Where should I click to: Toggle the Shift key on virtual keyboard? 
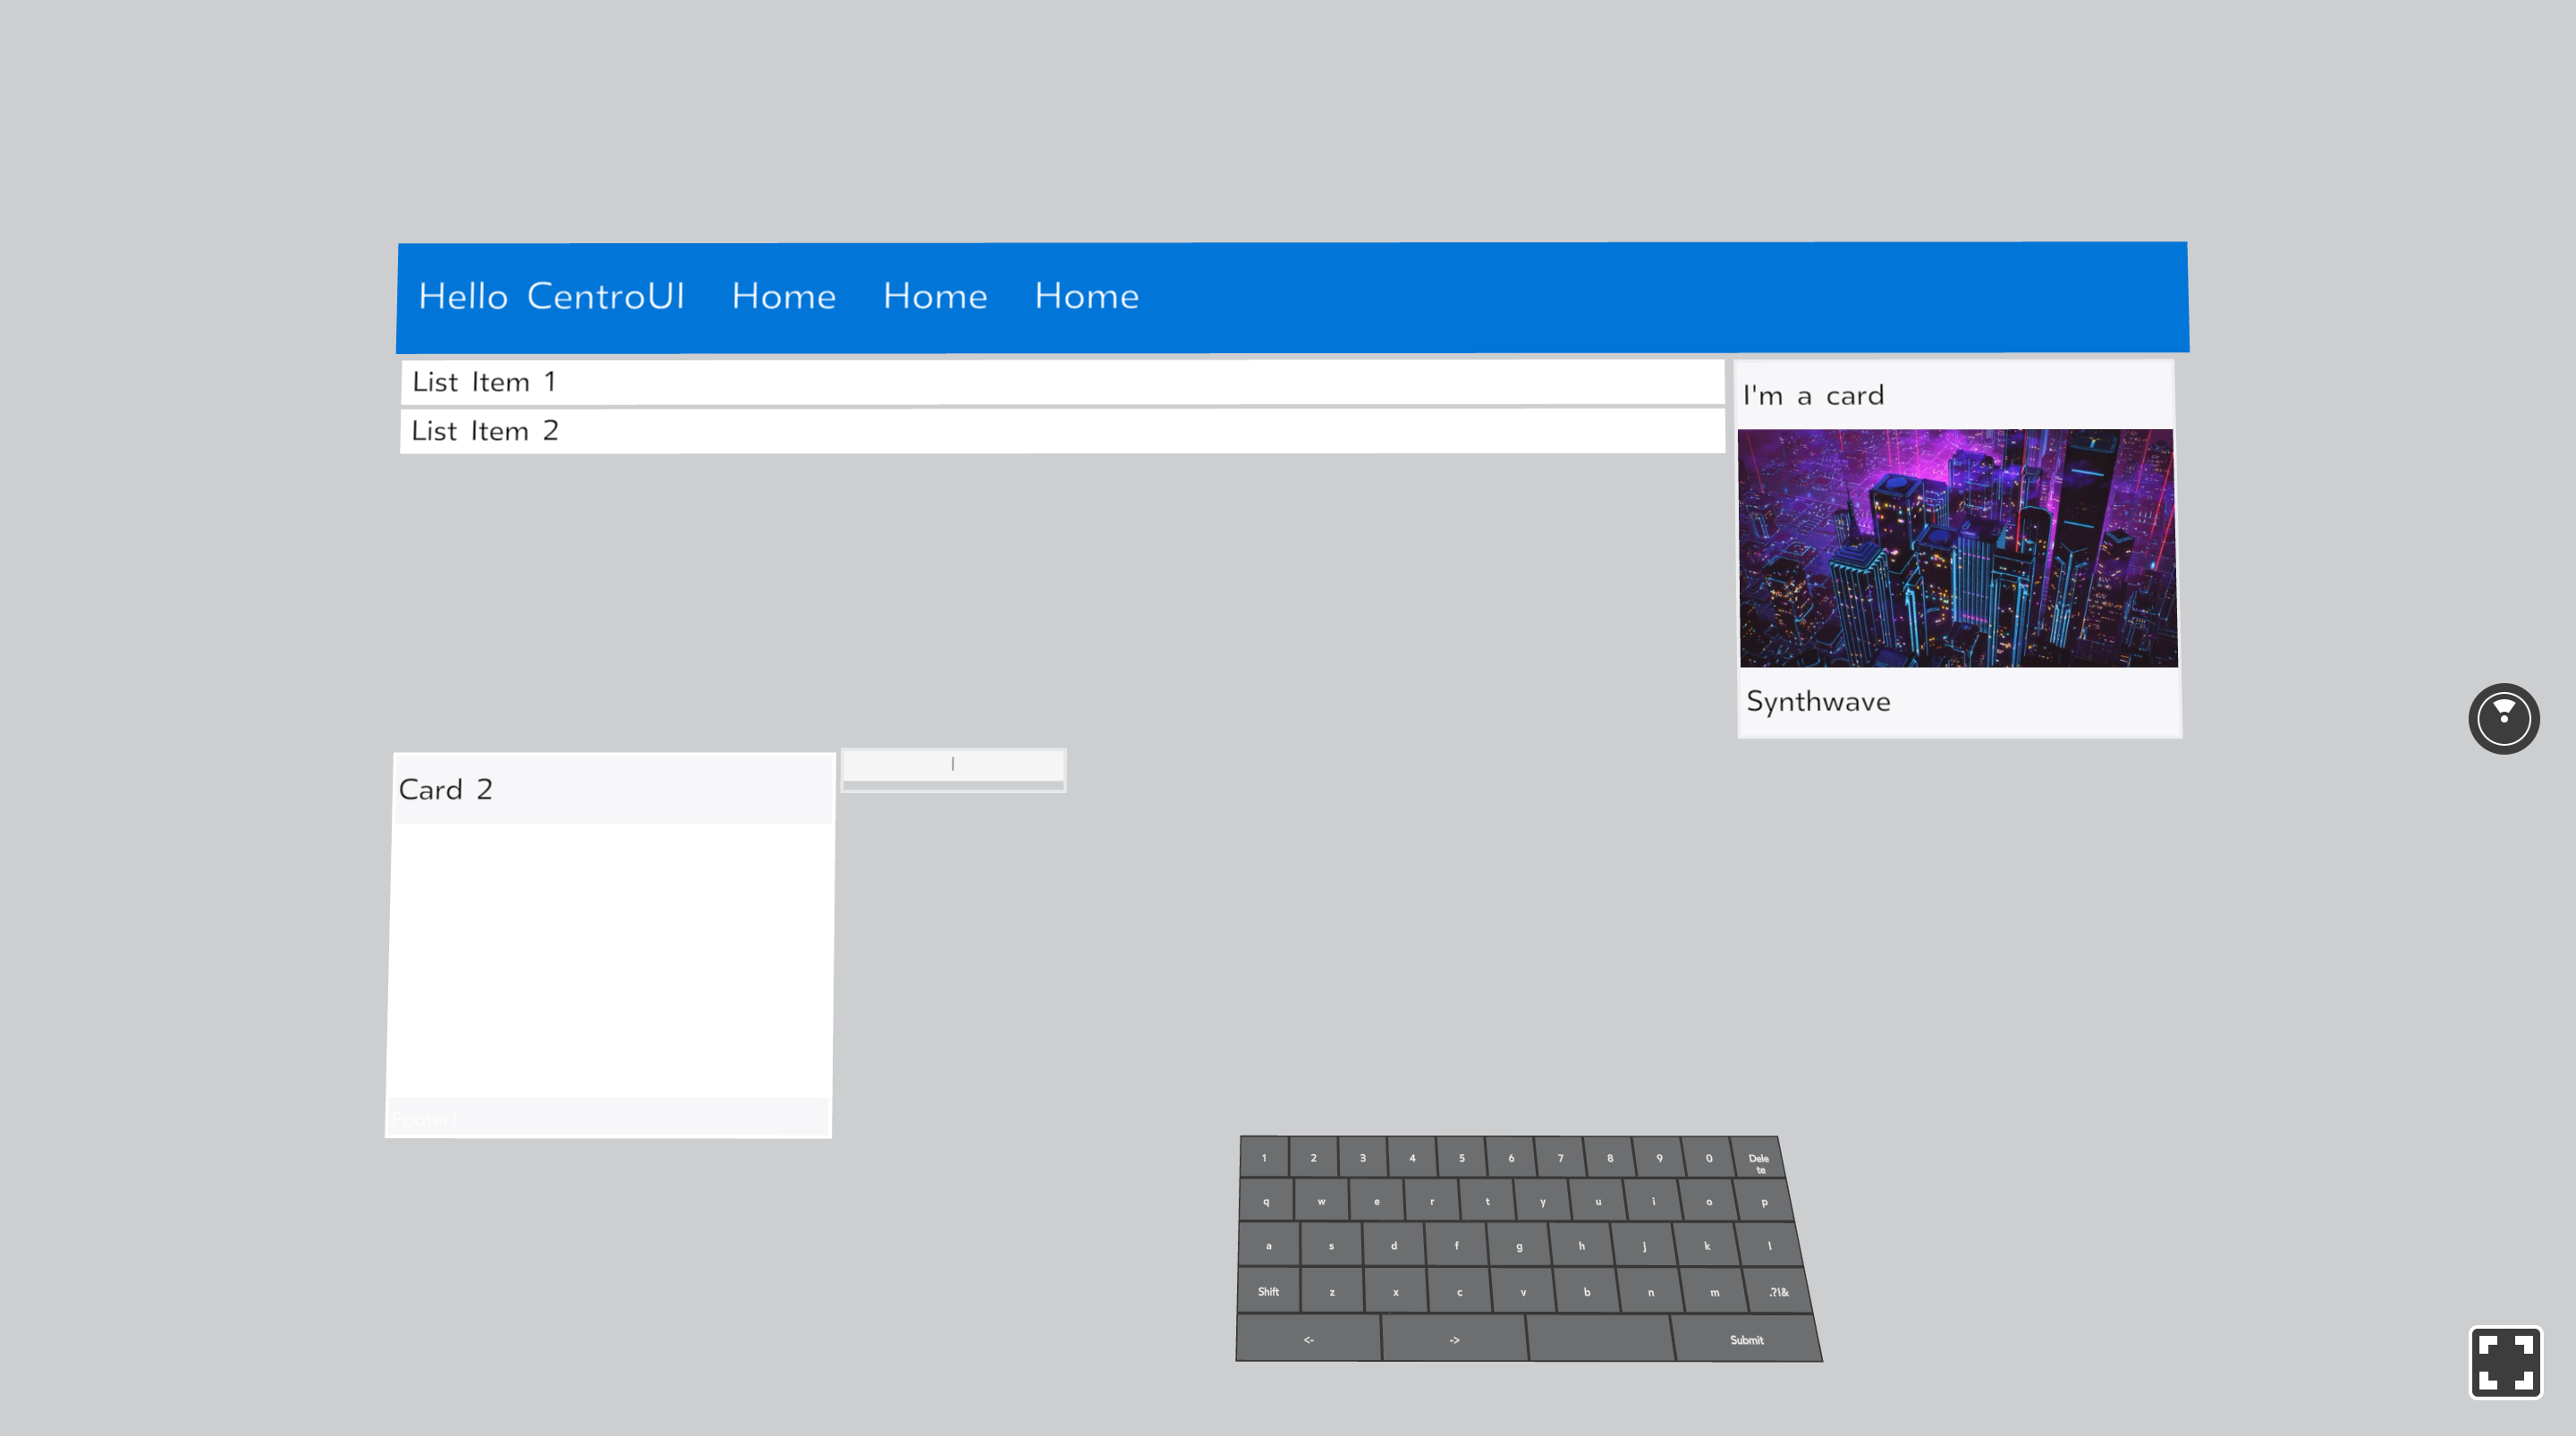[1268, 1291]
